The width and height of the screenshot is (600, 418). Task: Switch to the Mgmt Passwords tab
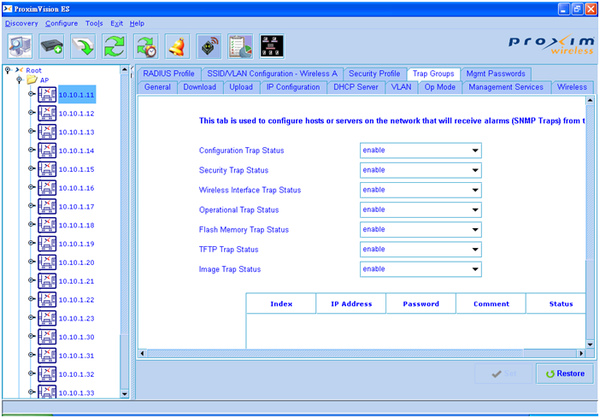(x=496, y=73)
